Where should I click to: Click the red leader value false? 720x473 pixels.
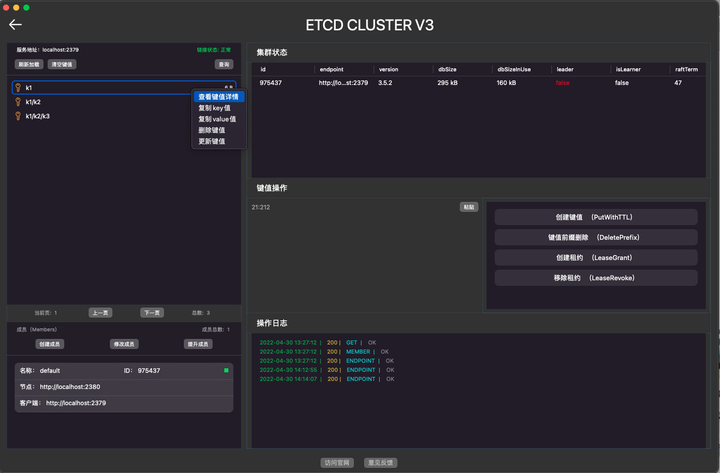(562, 83)
